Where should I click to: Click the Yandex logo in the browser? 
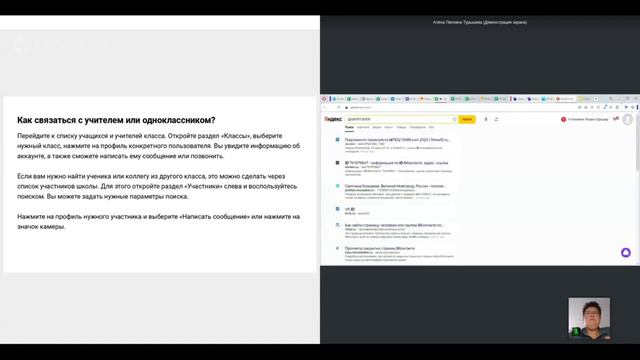[x=333, y=119]
